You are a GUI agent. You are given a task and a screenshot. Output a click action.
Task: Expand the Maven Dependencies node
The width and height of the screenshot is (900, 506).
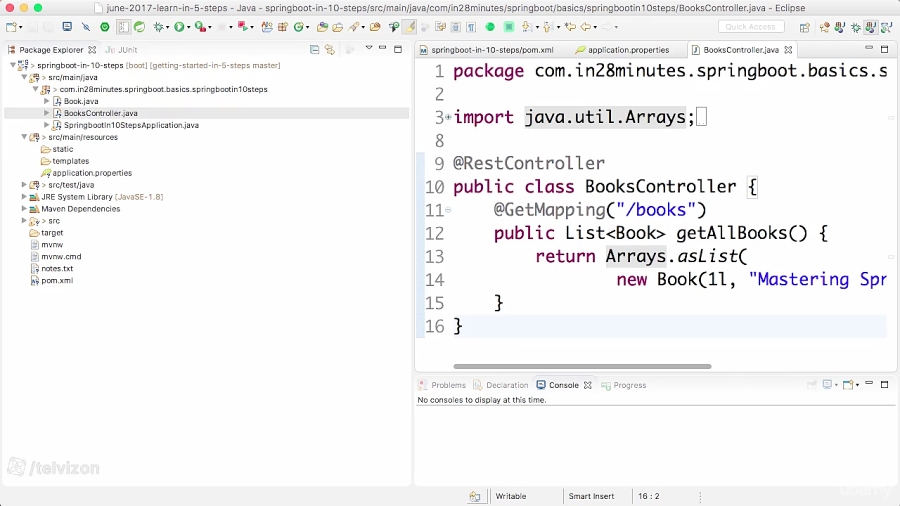click(x=24, y=209)
